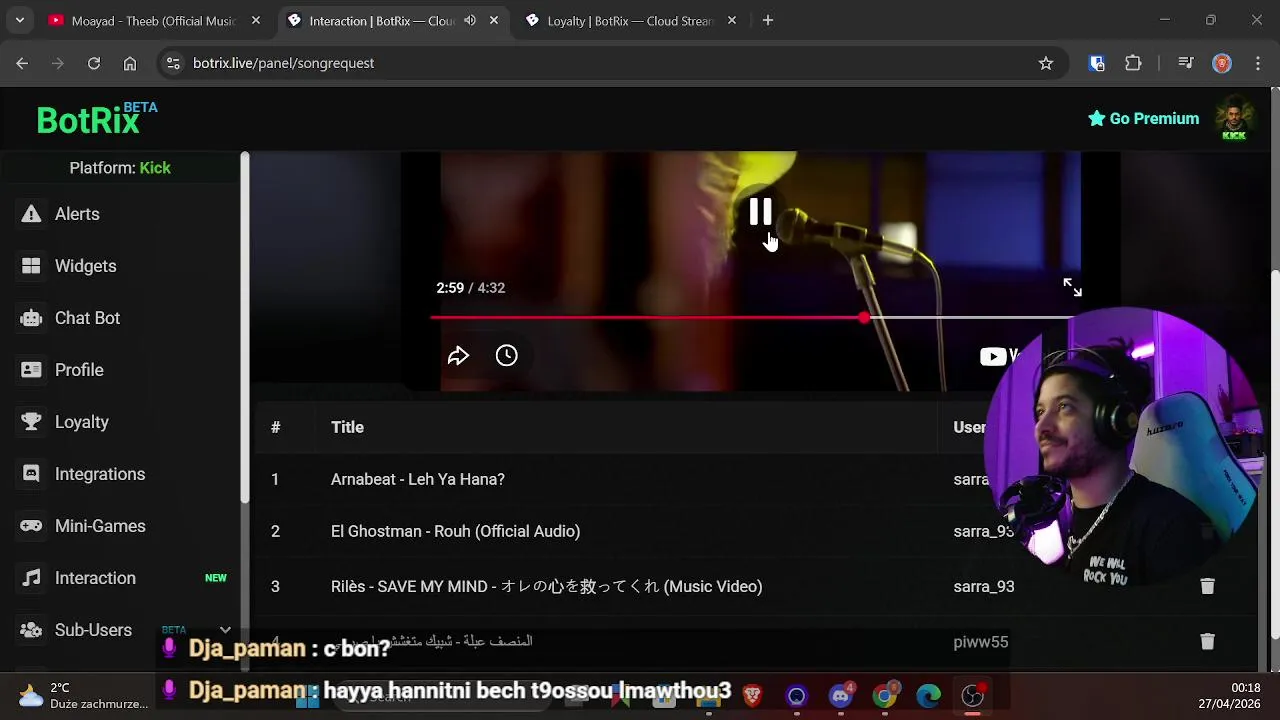Switch to the Interaction BotRix tab

click(x=392, y=20)
